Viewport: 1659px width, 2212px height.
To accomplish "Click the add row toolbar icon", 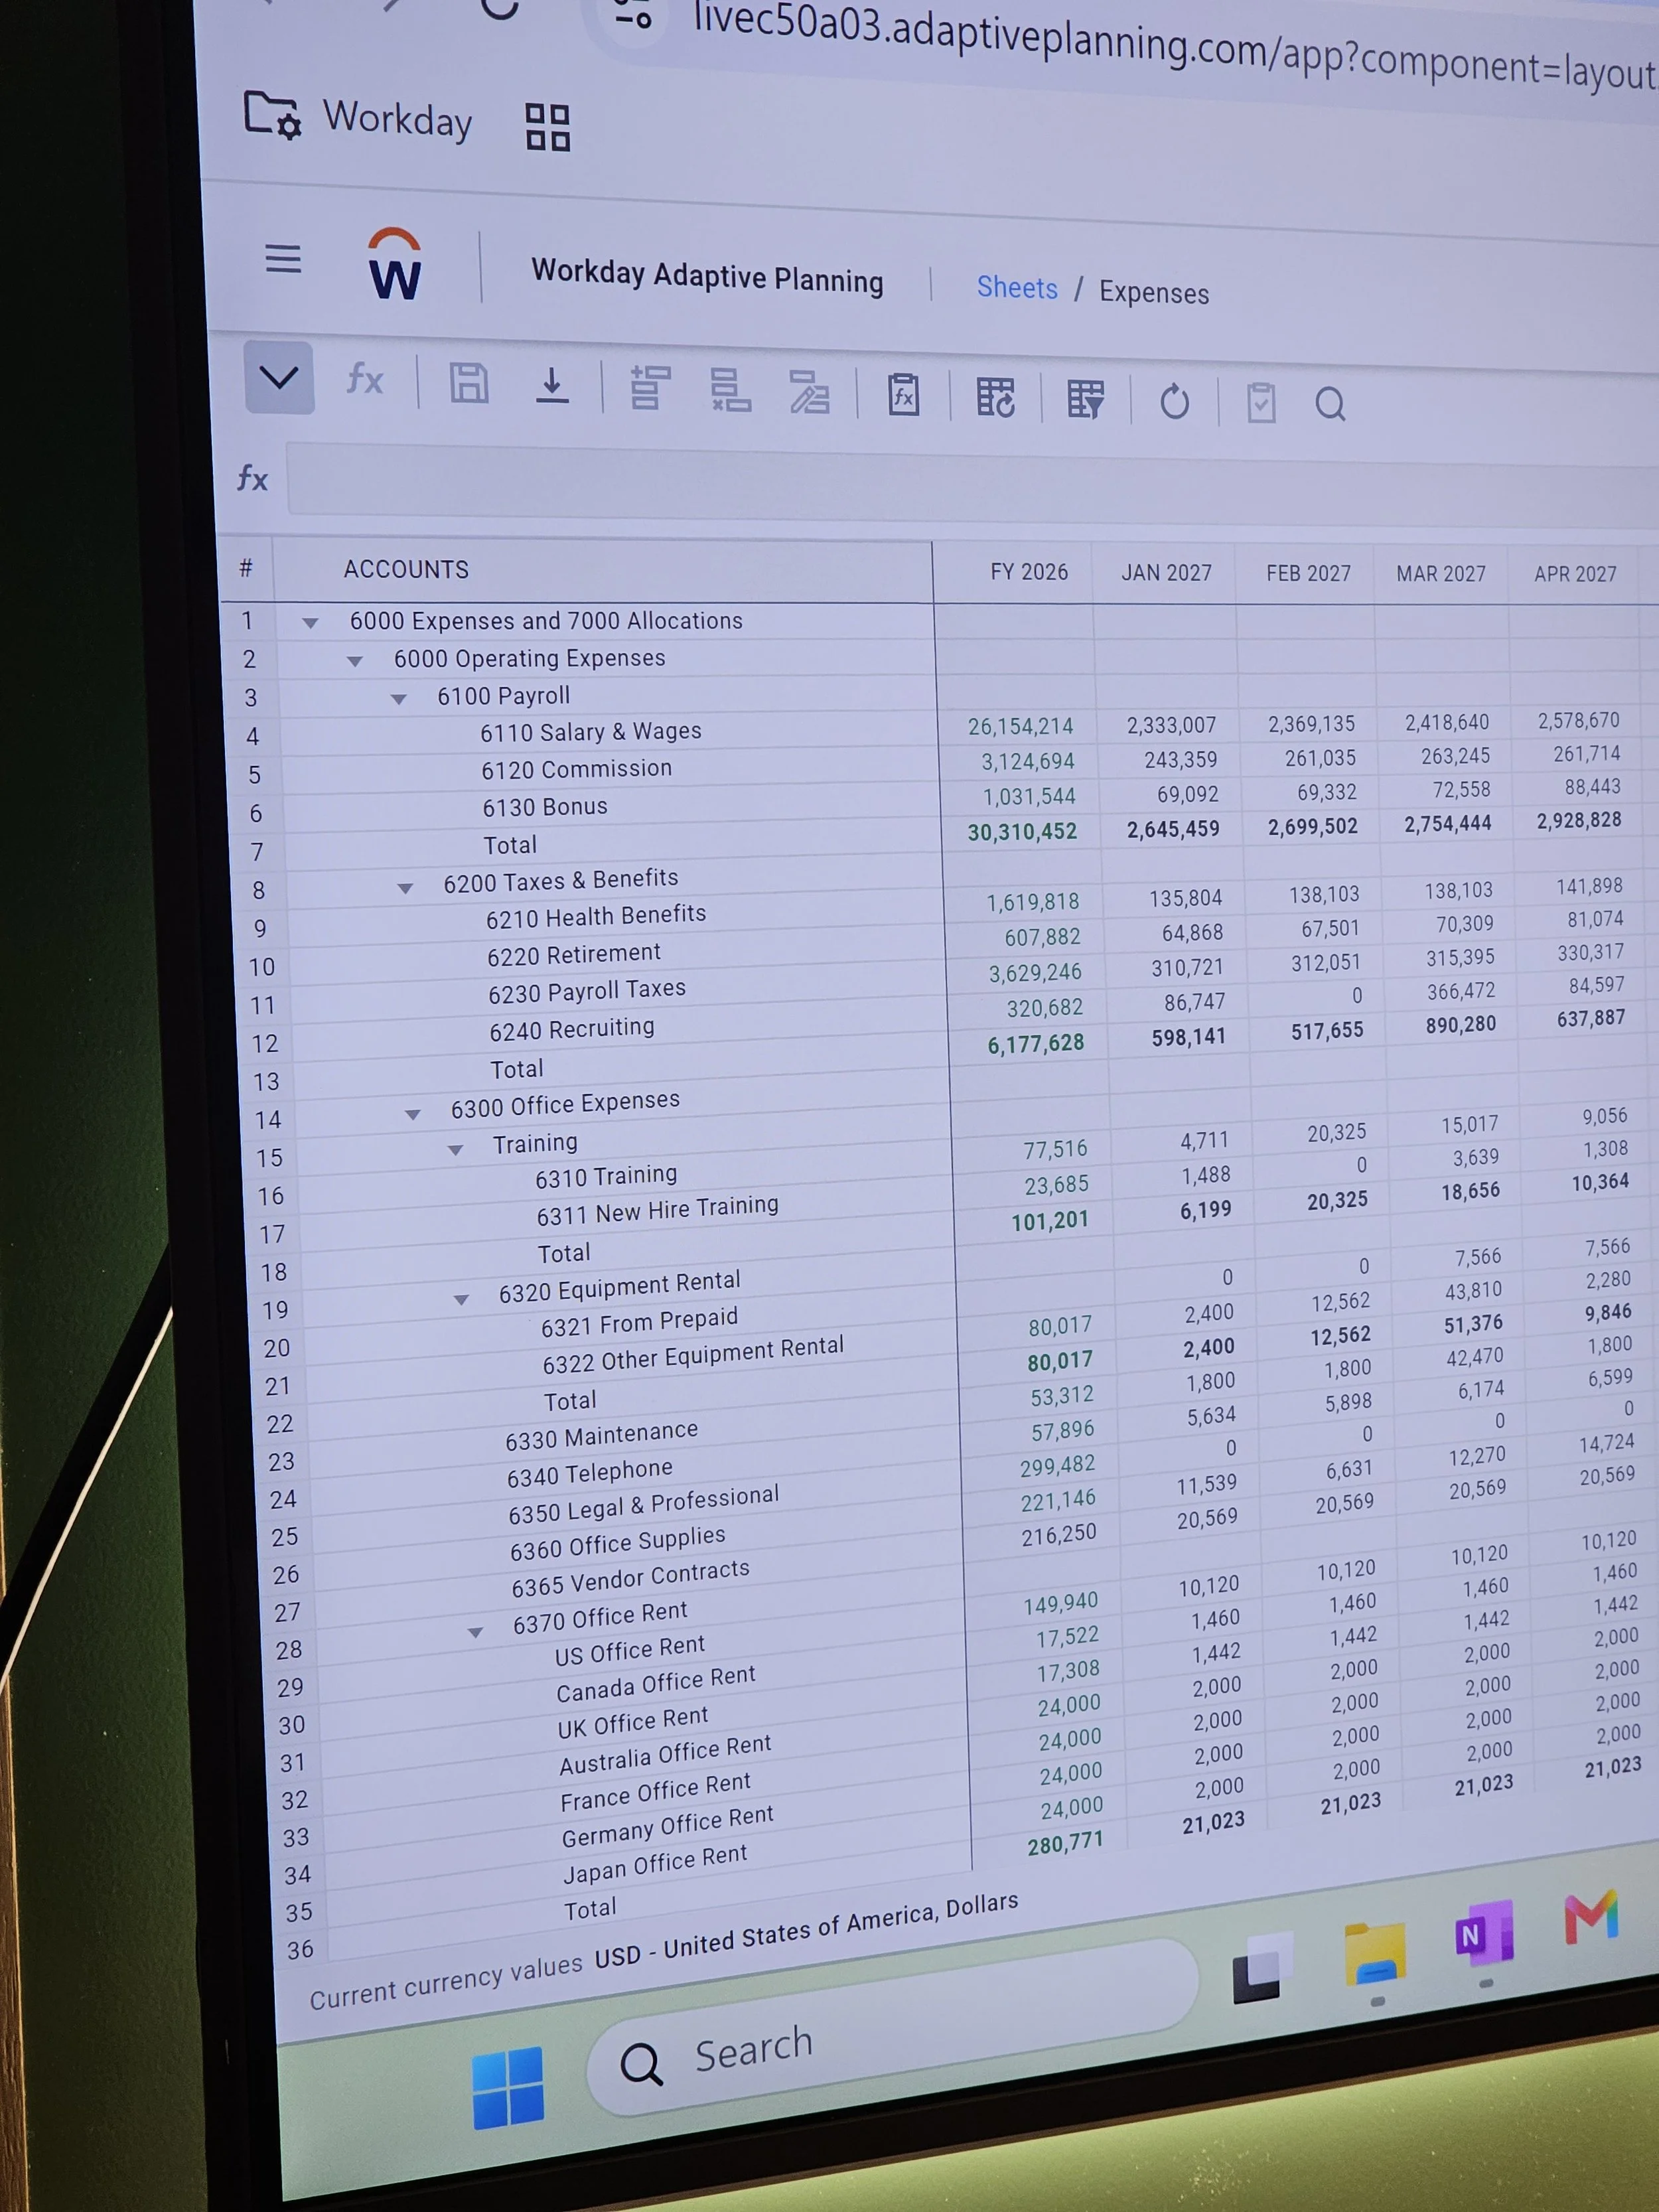I will (x=650, y=389).
